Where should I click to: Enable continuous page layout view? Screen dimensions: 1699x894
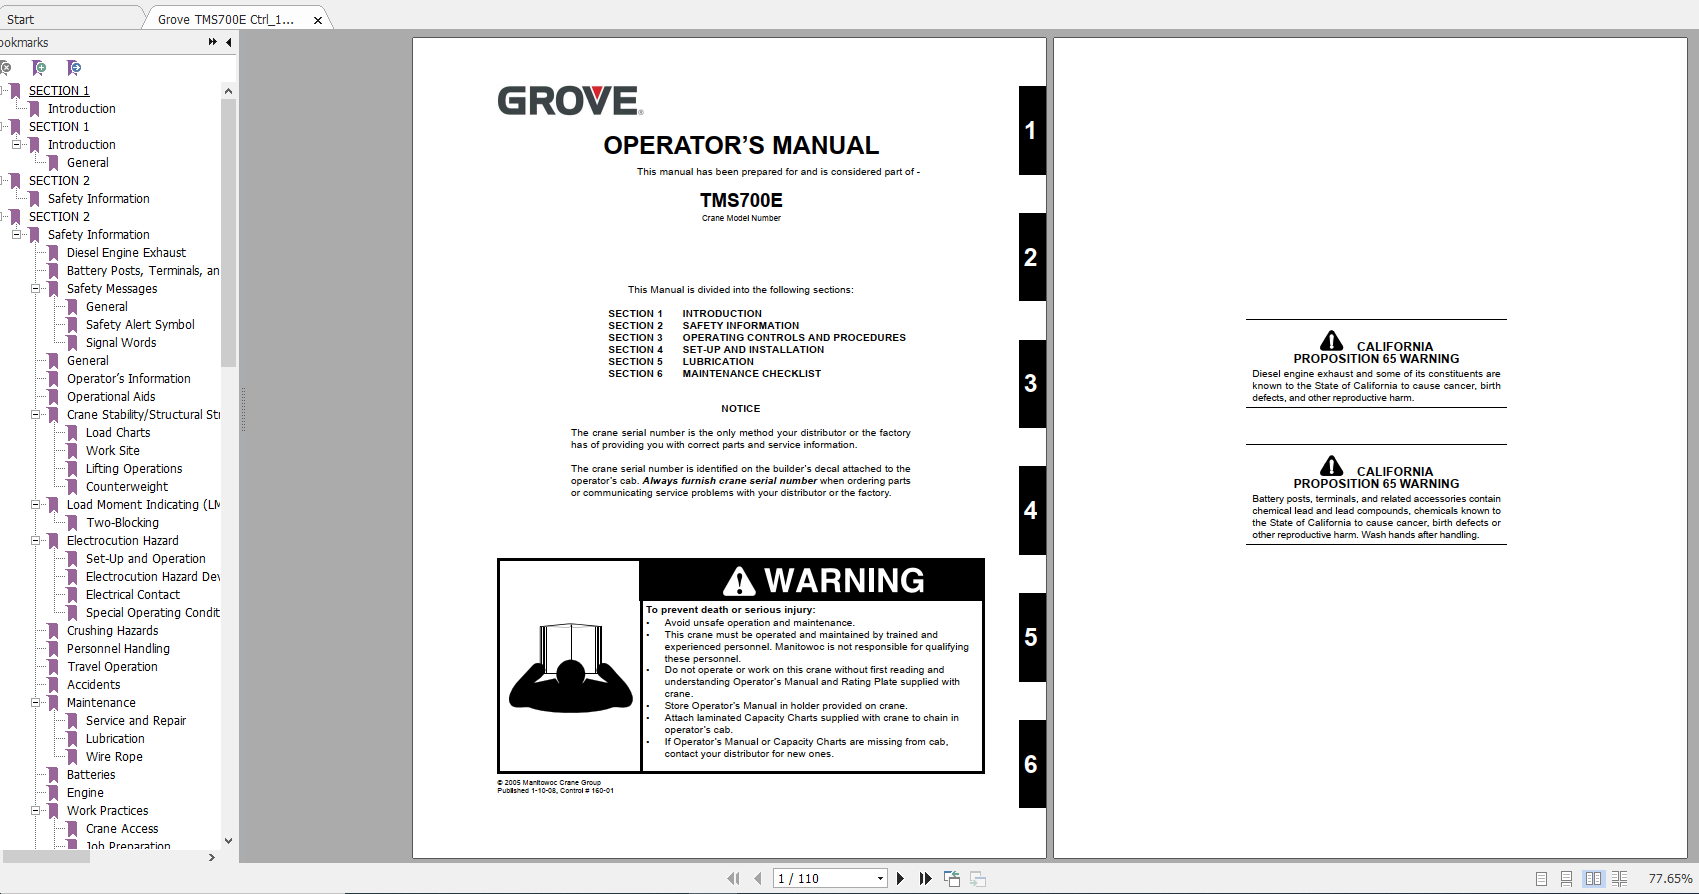click(x=1567, y=878)
